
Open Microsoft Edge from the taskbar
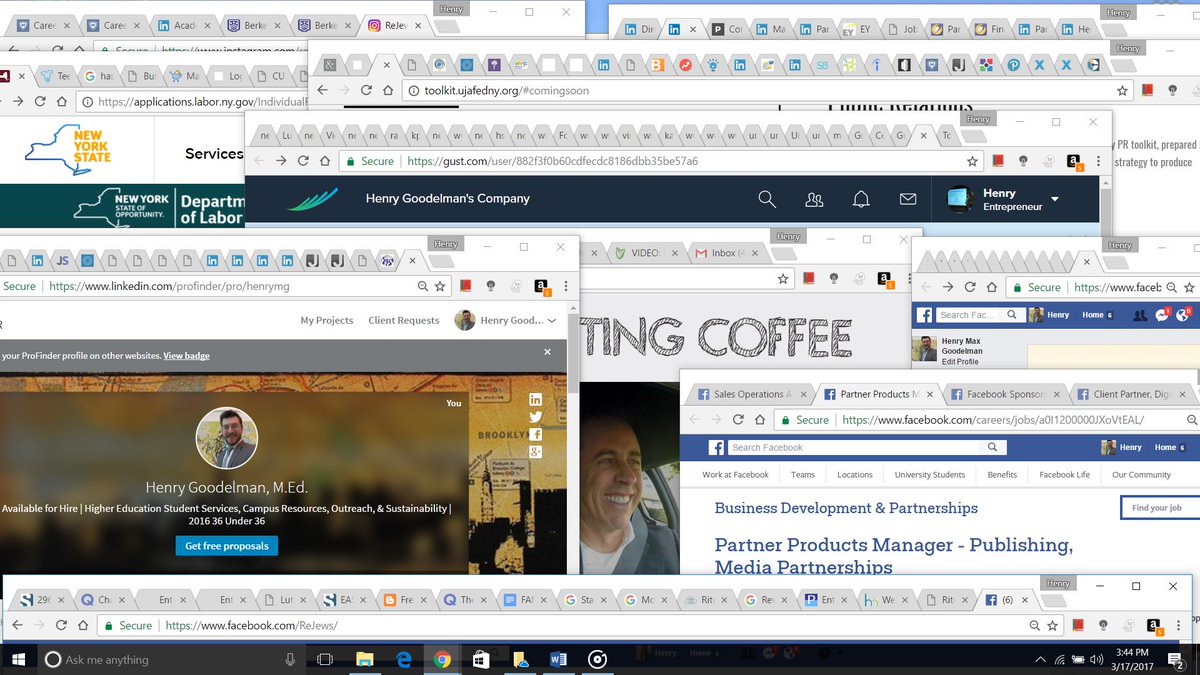(404, 659)
